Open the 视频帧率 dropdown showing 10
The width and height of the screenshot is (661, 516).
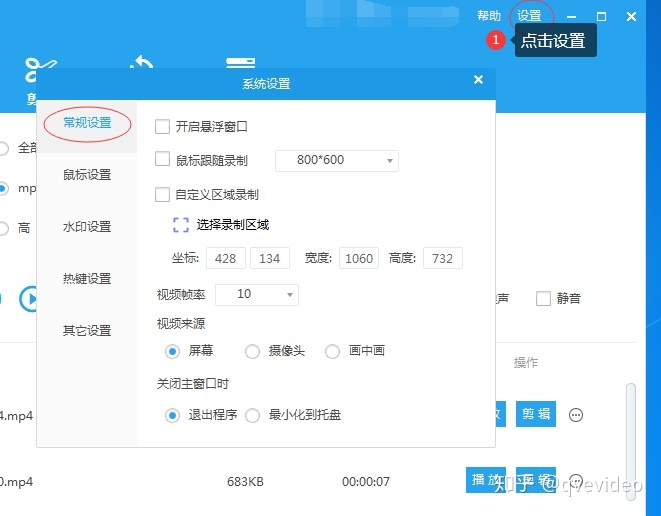tap(257, 295)
